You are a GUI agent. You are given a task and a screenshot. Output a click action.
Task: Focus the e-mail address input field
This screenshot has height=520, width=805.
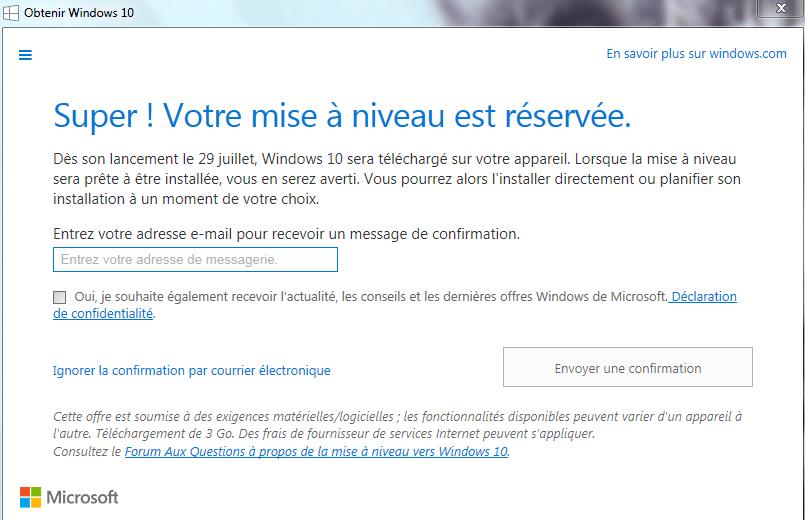pyautogui.click(x=195, y=259)
